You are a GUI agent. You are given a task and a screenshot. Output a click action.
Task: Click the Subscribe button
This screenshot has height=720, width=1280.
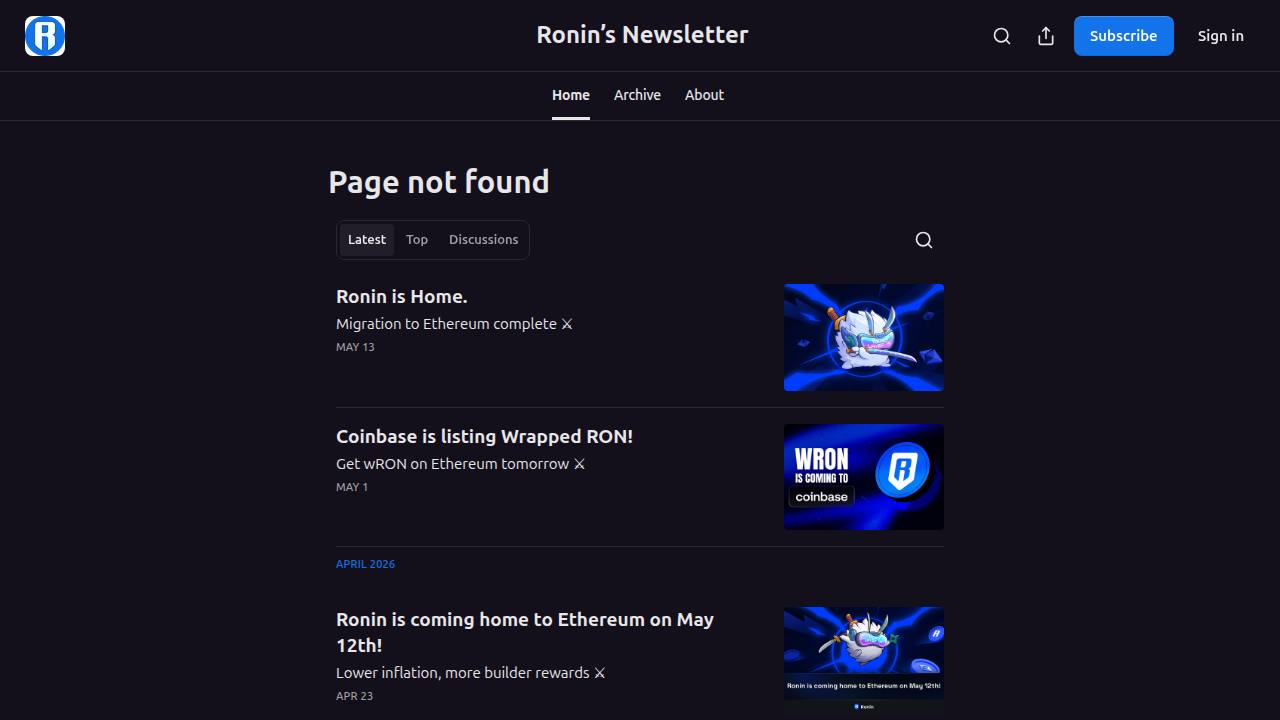click(x=1124, y=36)
